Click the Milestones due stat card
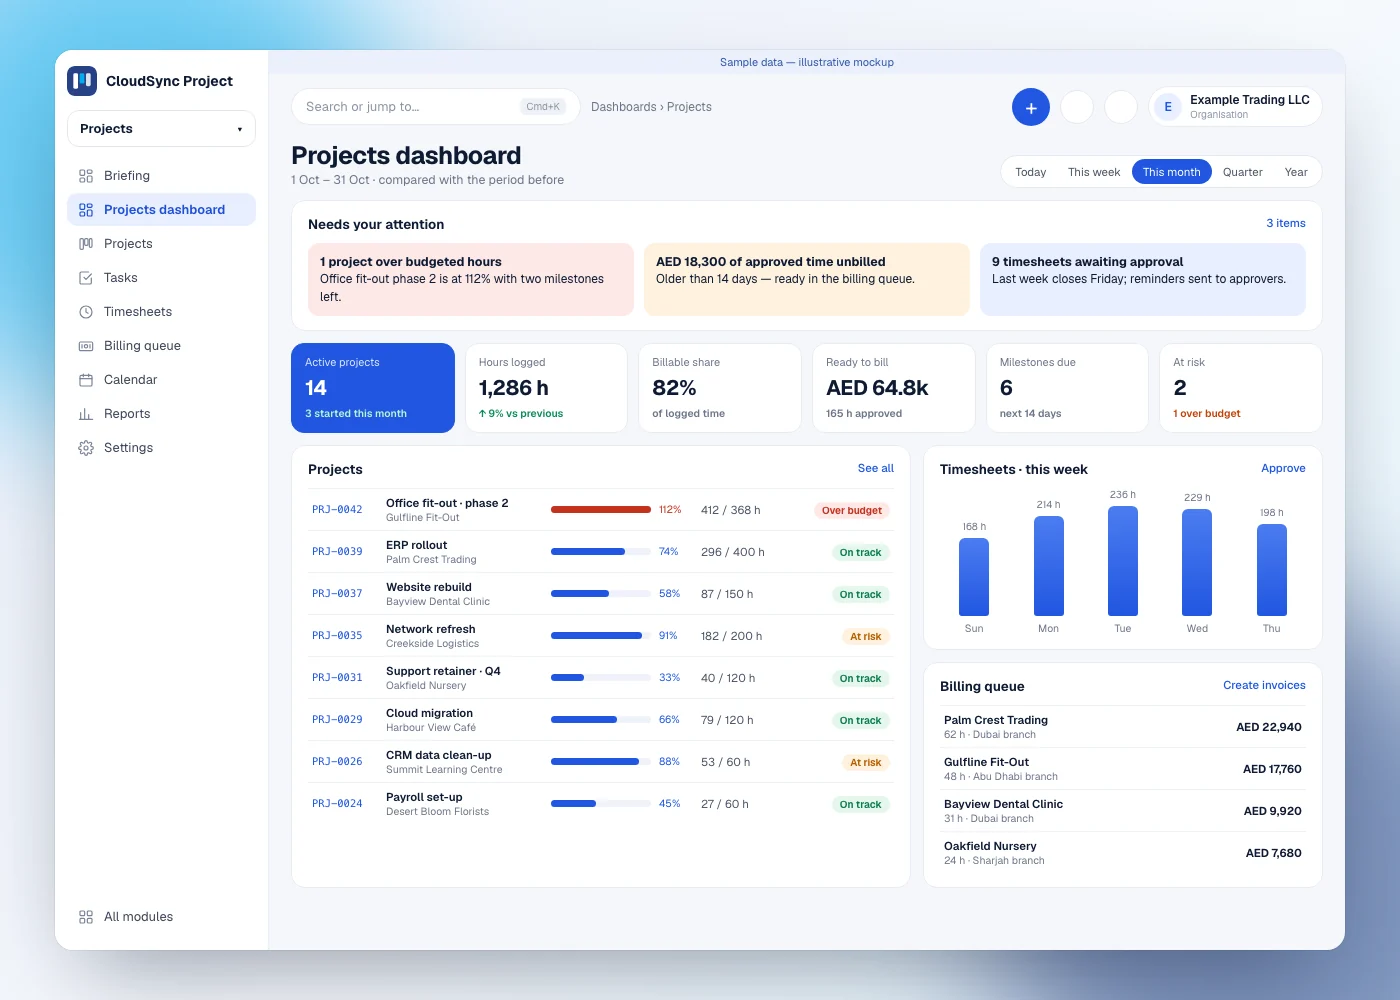 tap(1067, 388)
